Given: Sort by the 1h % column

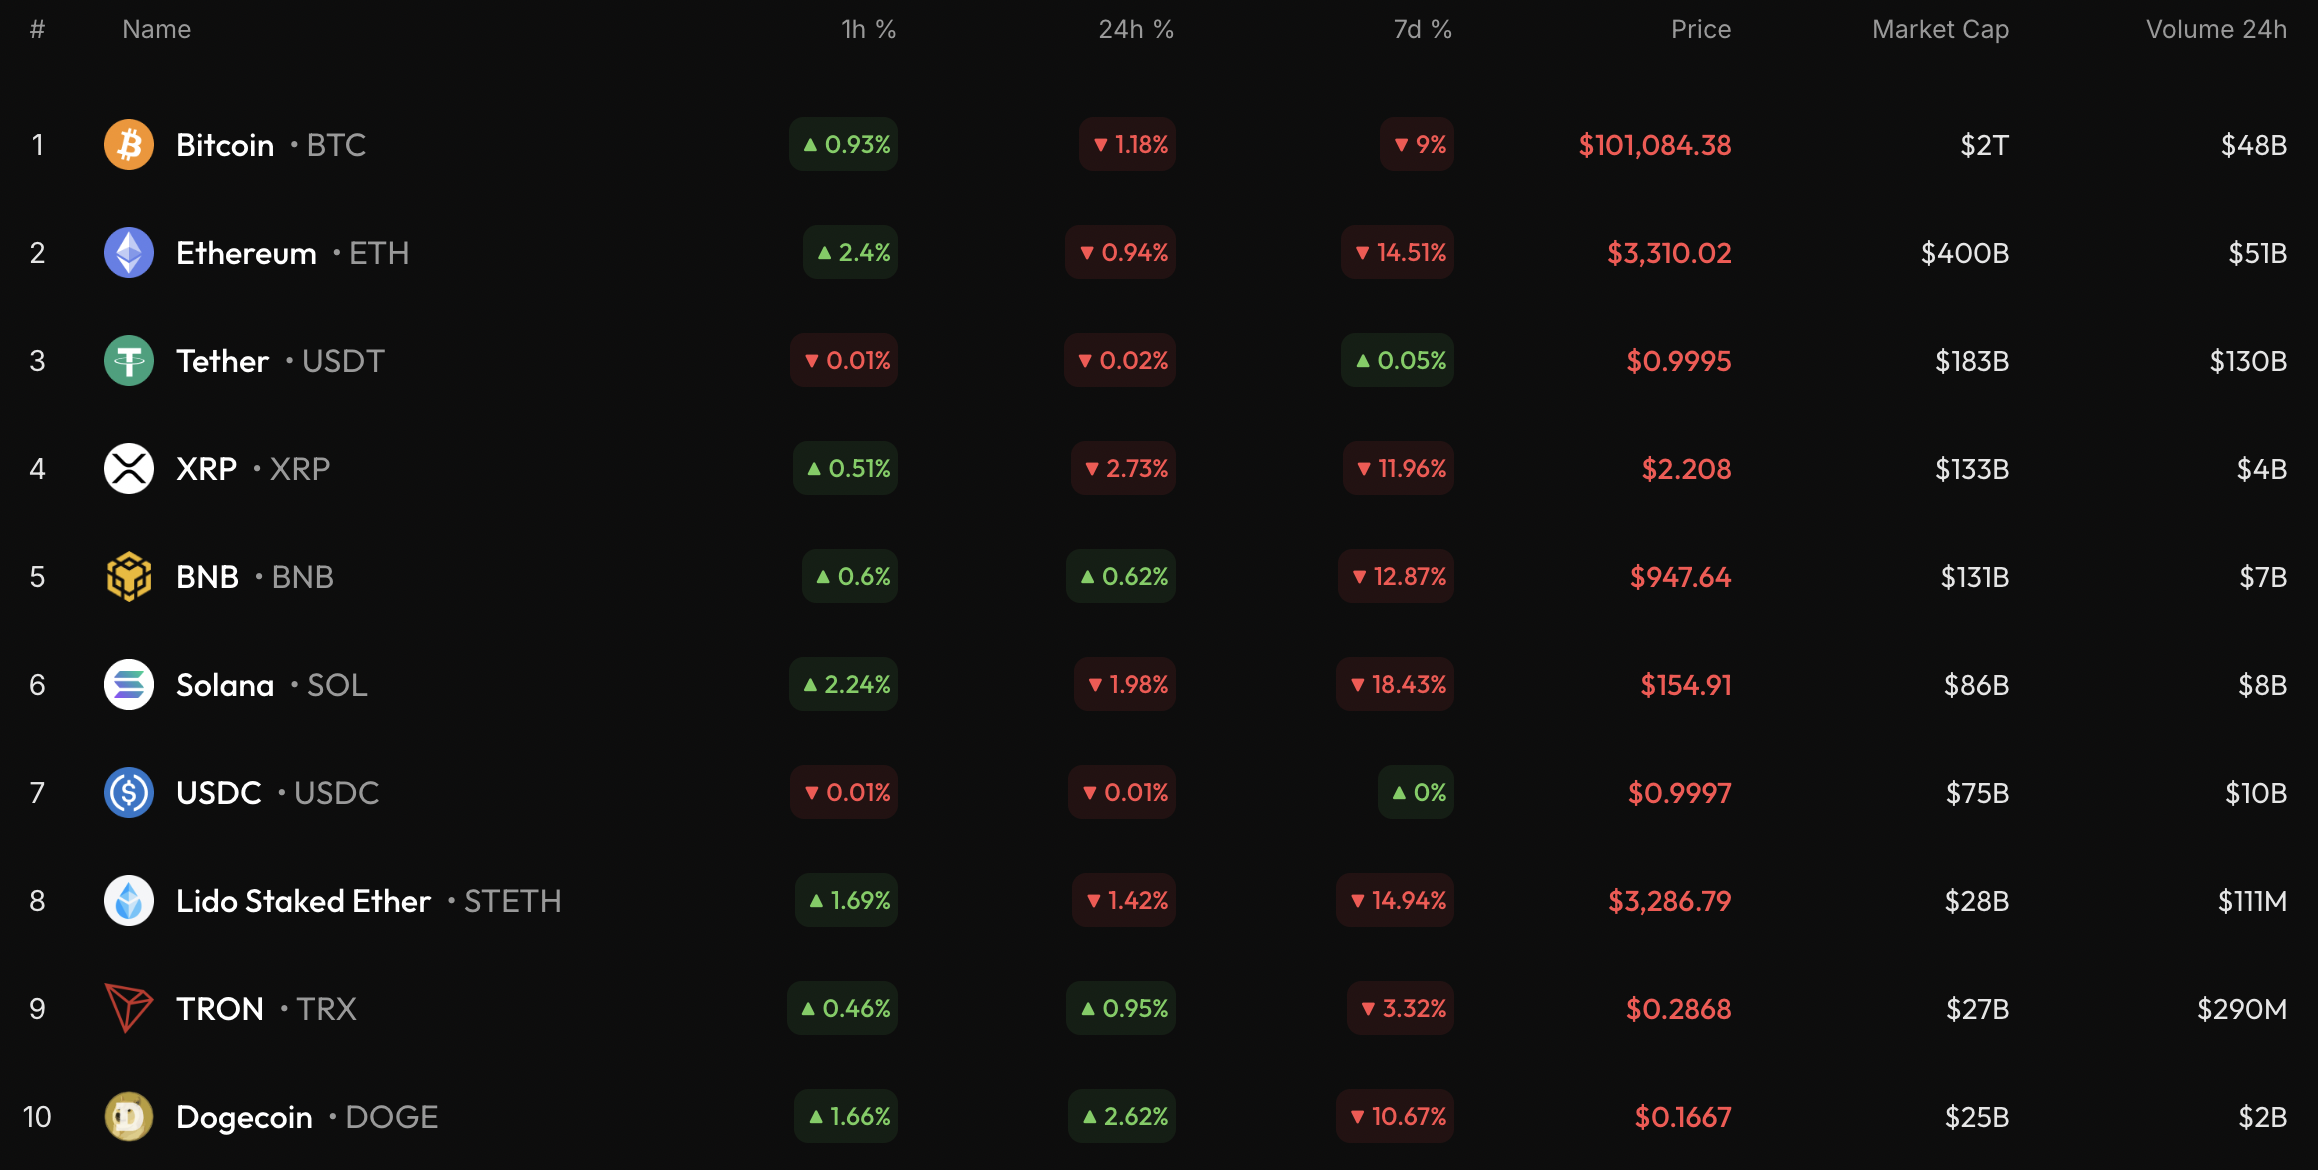Looking at the screenshot, I should tap(868, 30).
